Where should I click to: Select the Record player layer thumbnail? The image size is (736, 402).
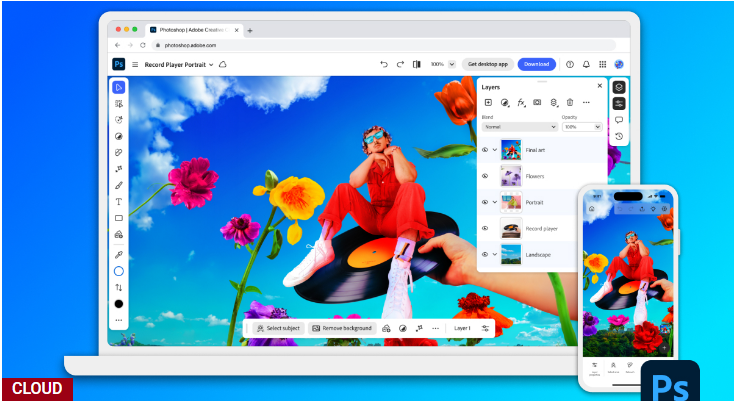(x=511, y=228)
